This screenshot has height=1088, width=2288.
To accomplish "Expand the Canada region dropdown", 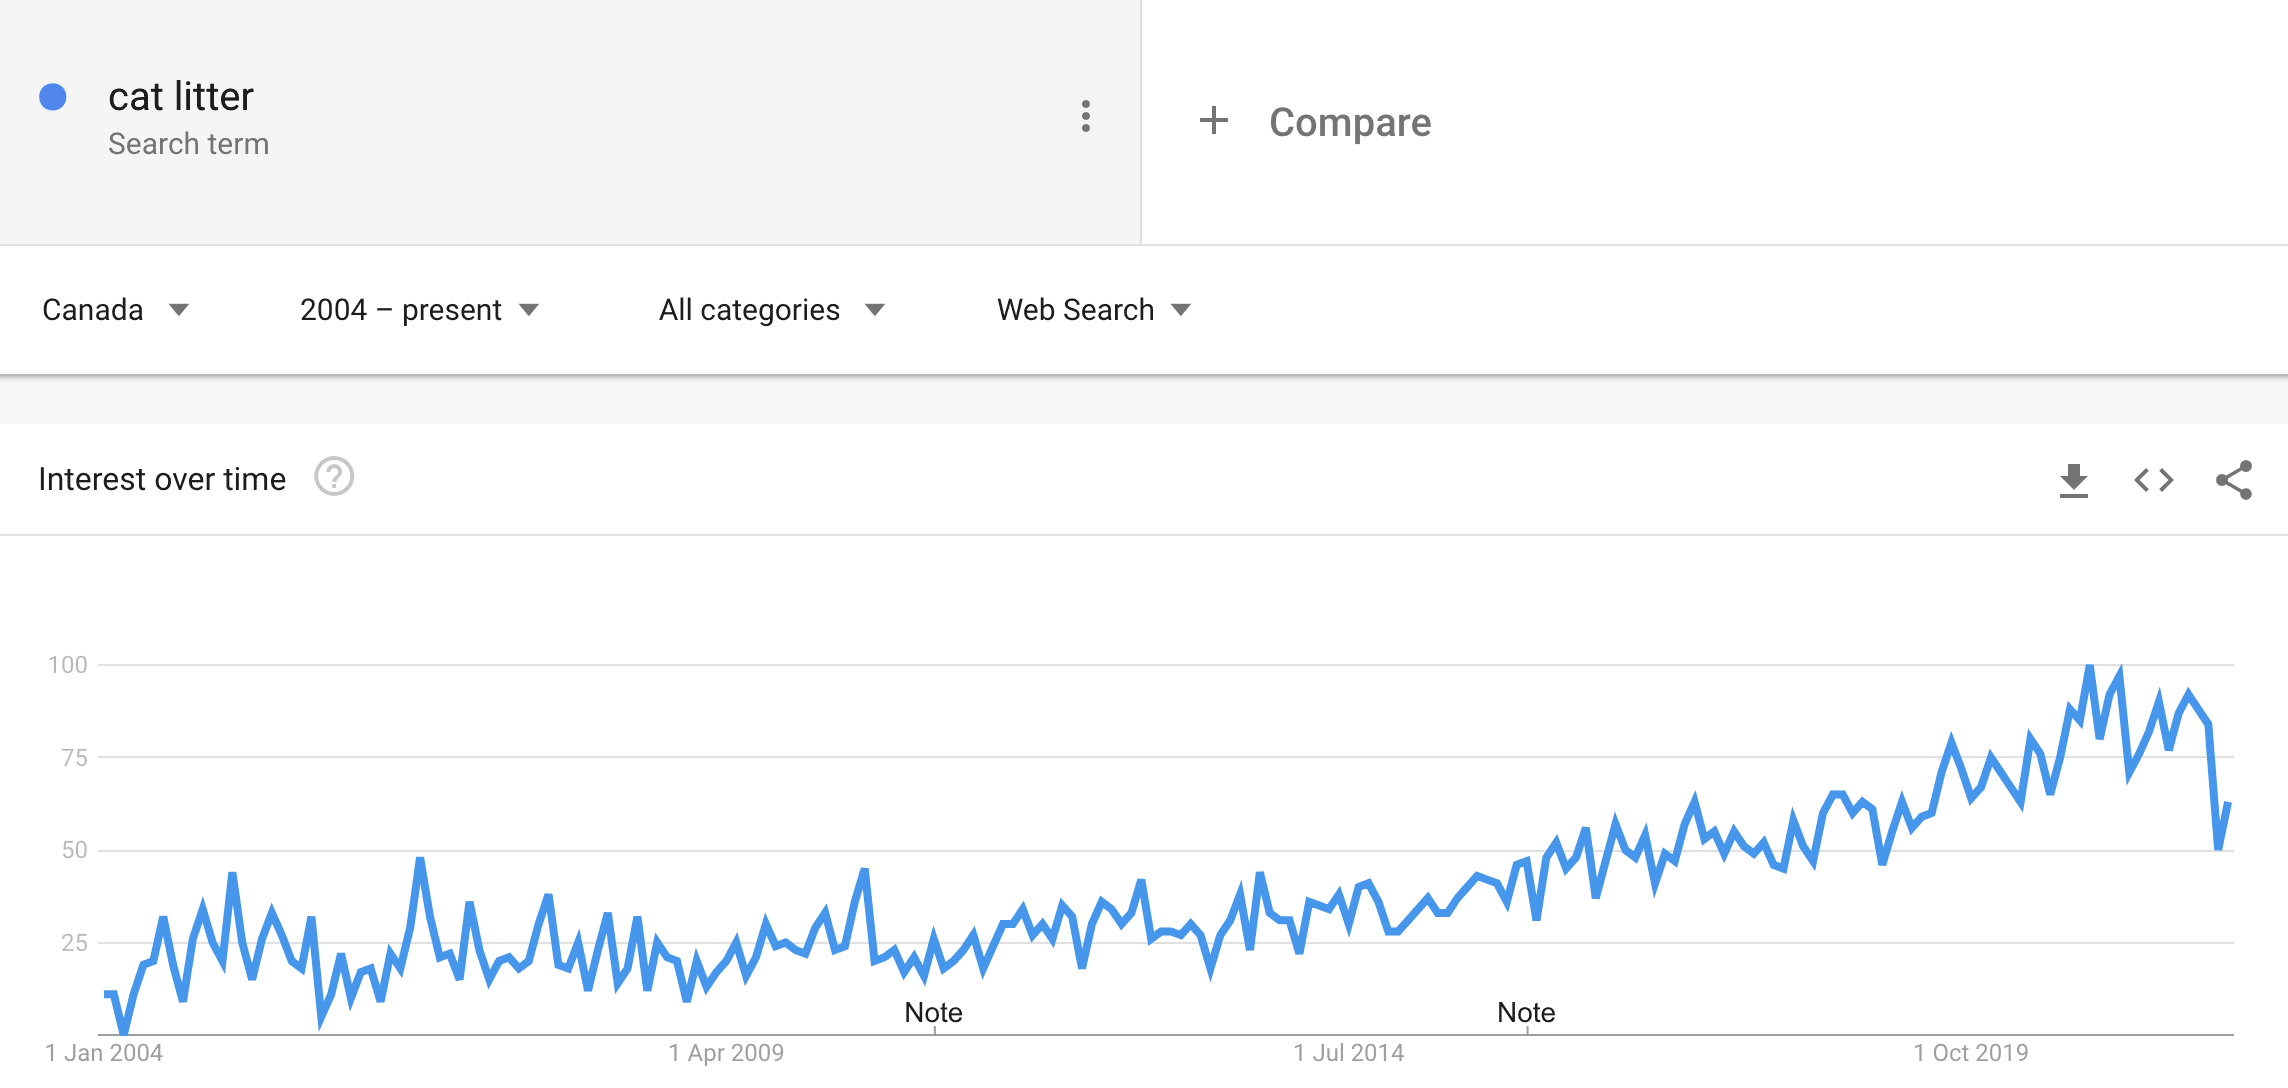I will tap(115, 310).
